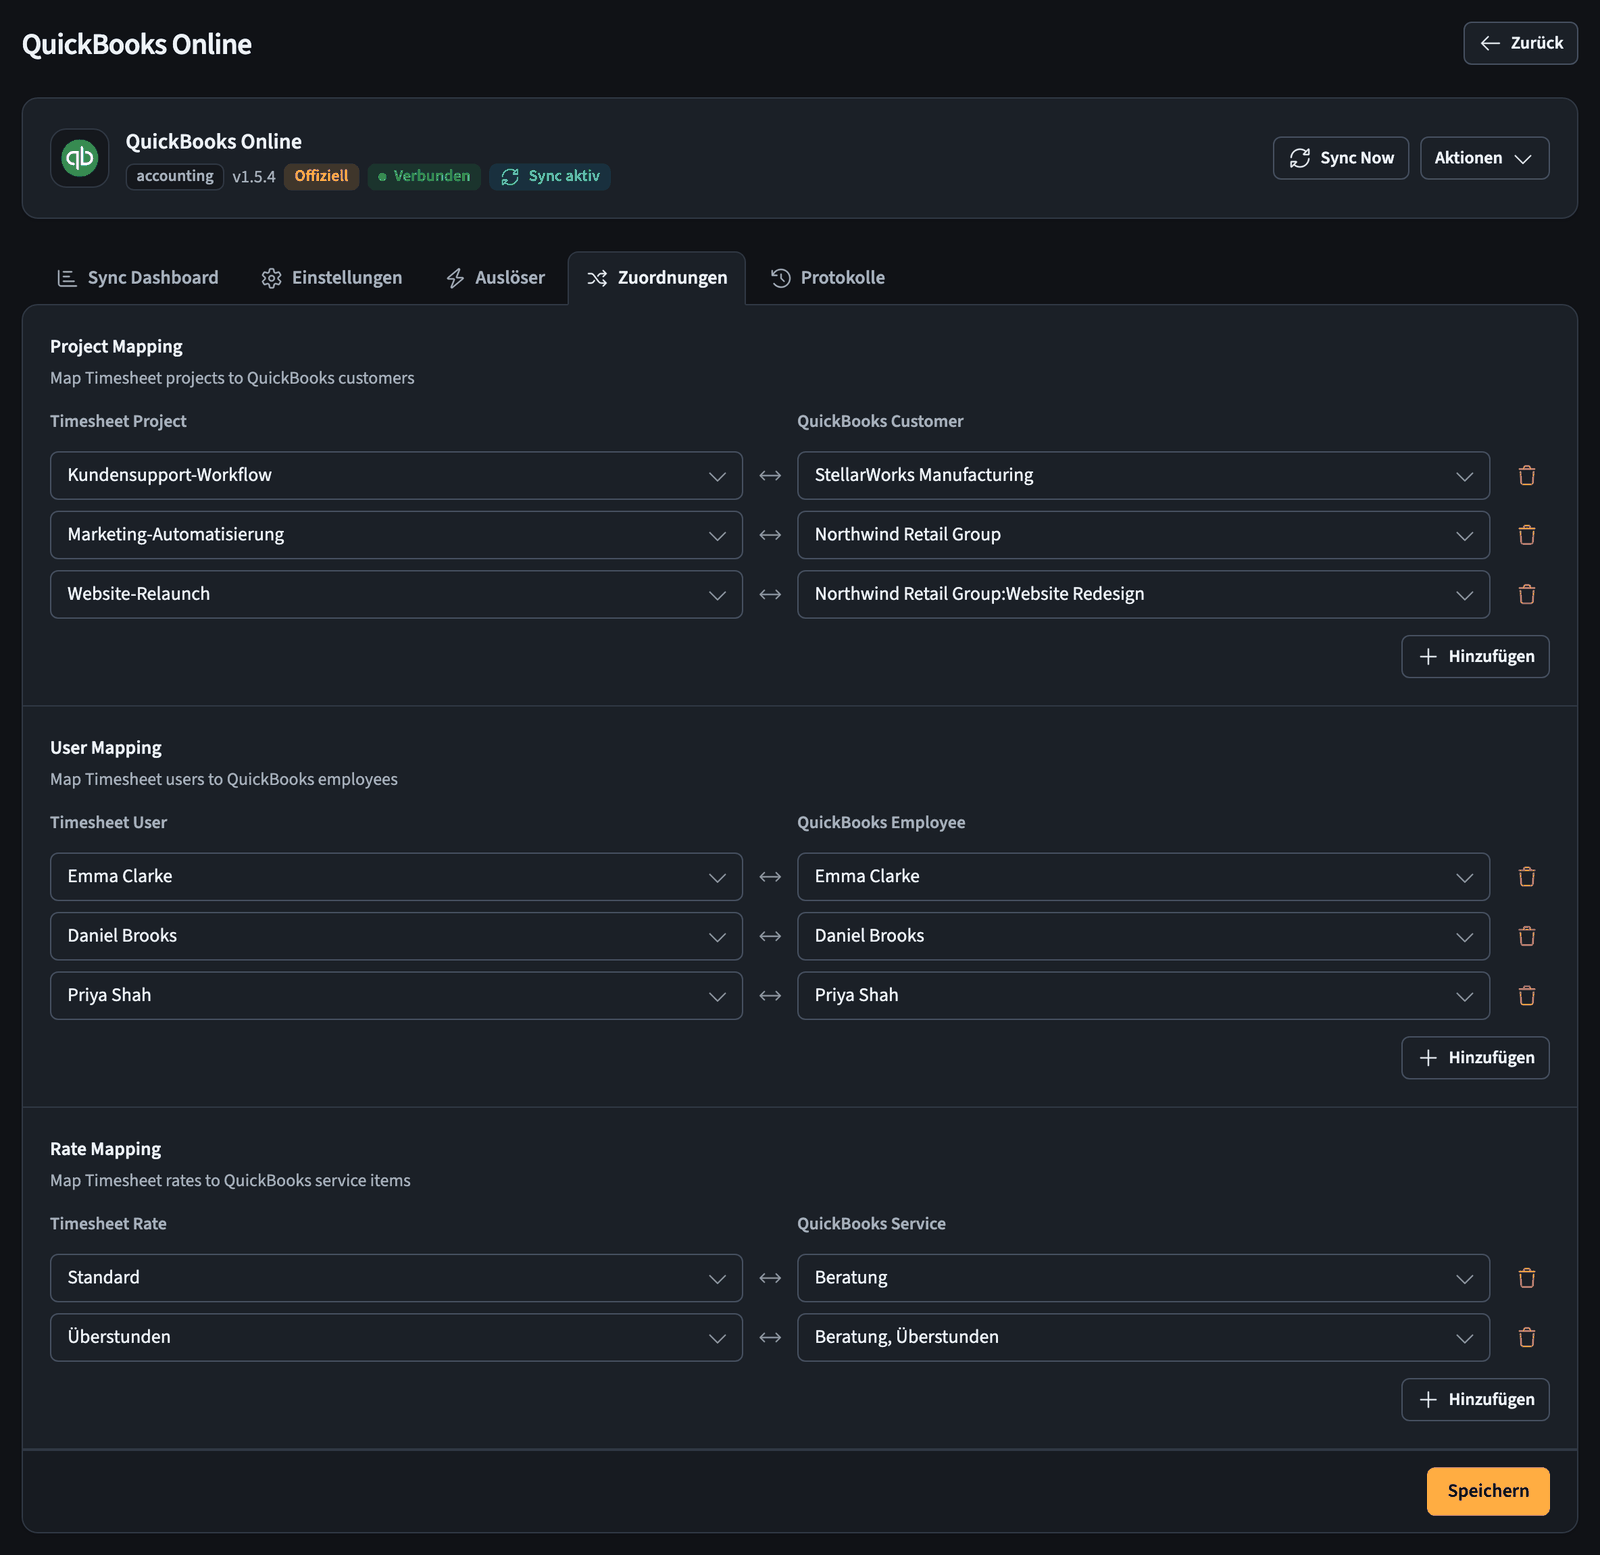Click the Rate Mapping section heading
1600x1555 pixels.
point(105,1149)
